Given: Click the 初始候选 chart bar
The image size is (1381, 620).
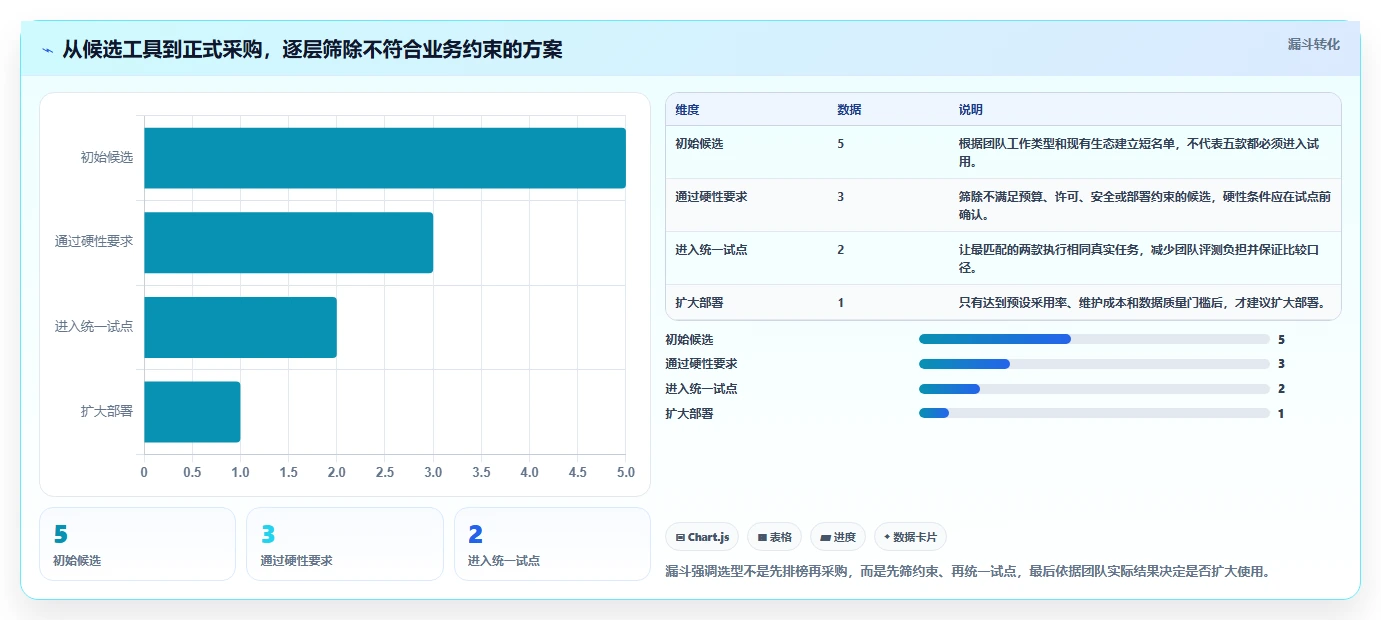Looking at the screenshot, I should click(x=385, y=158).
